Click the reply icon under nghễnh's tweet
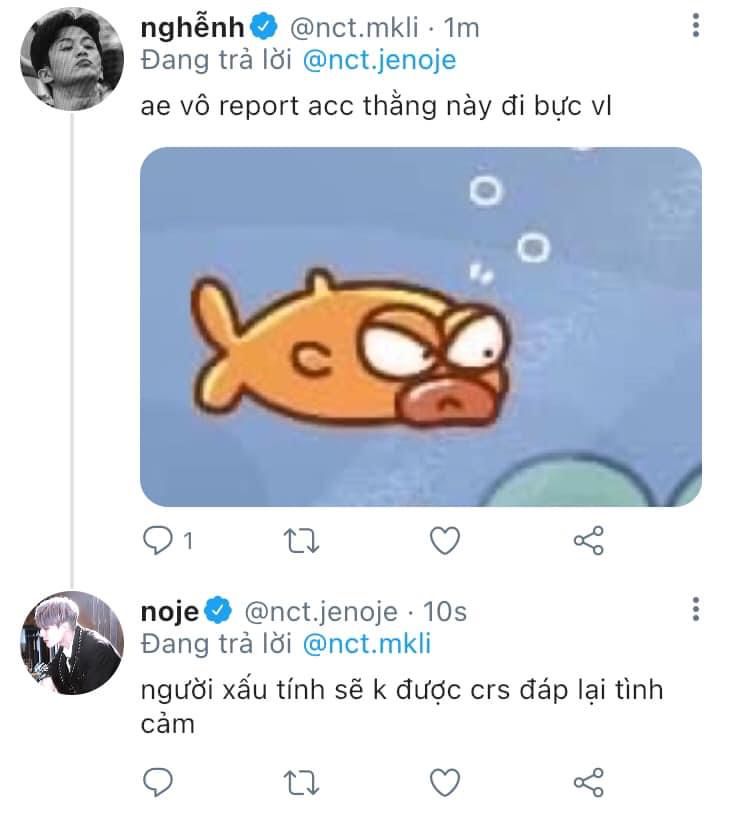The image size is (750, 814). 158,541
